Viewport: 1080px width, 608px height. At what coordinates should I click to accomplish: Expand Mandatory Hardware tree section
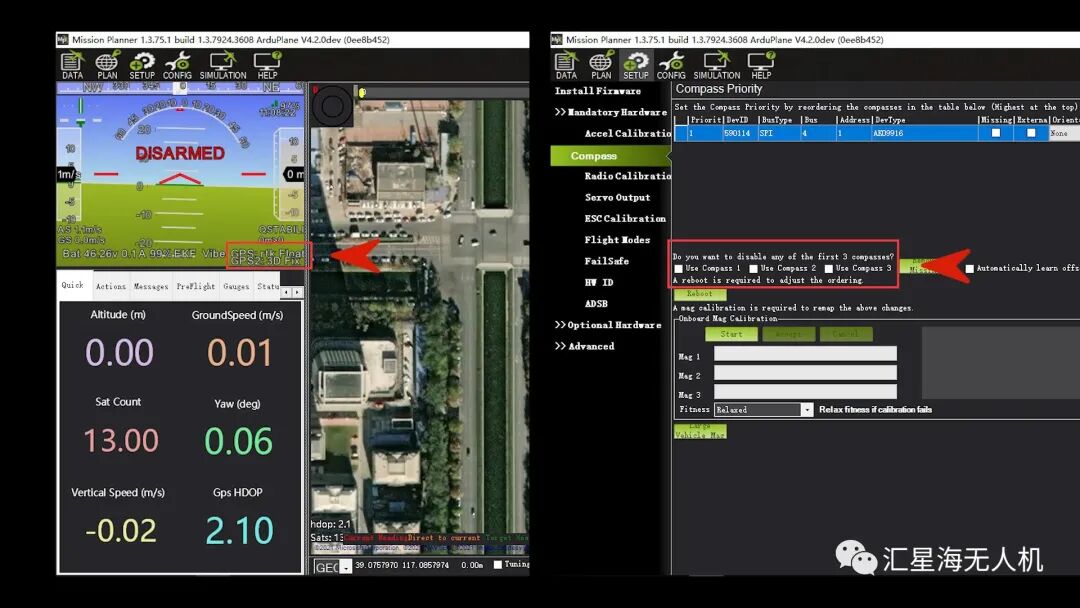click(611, 112)
